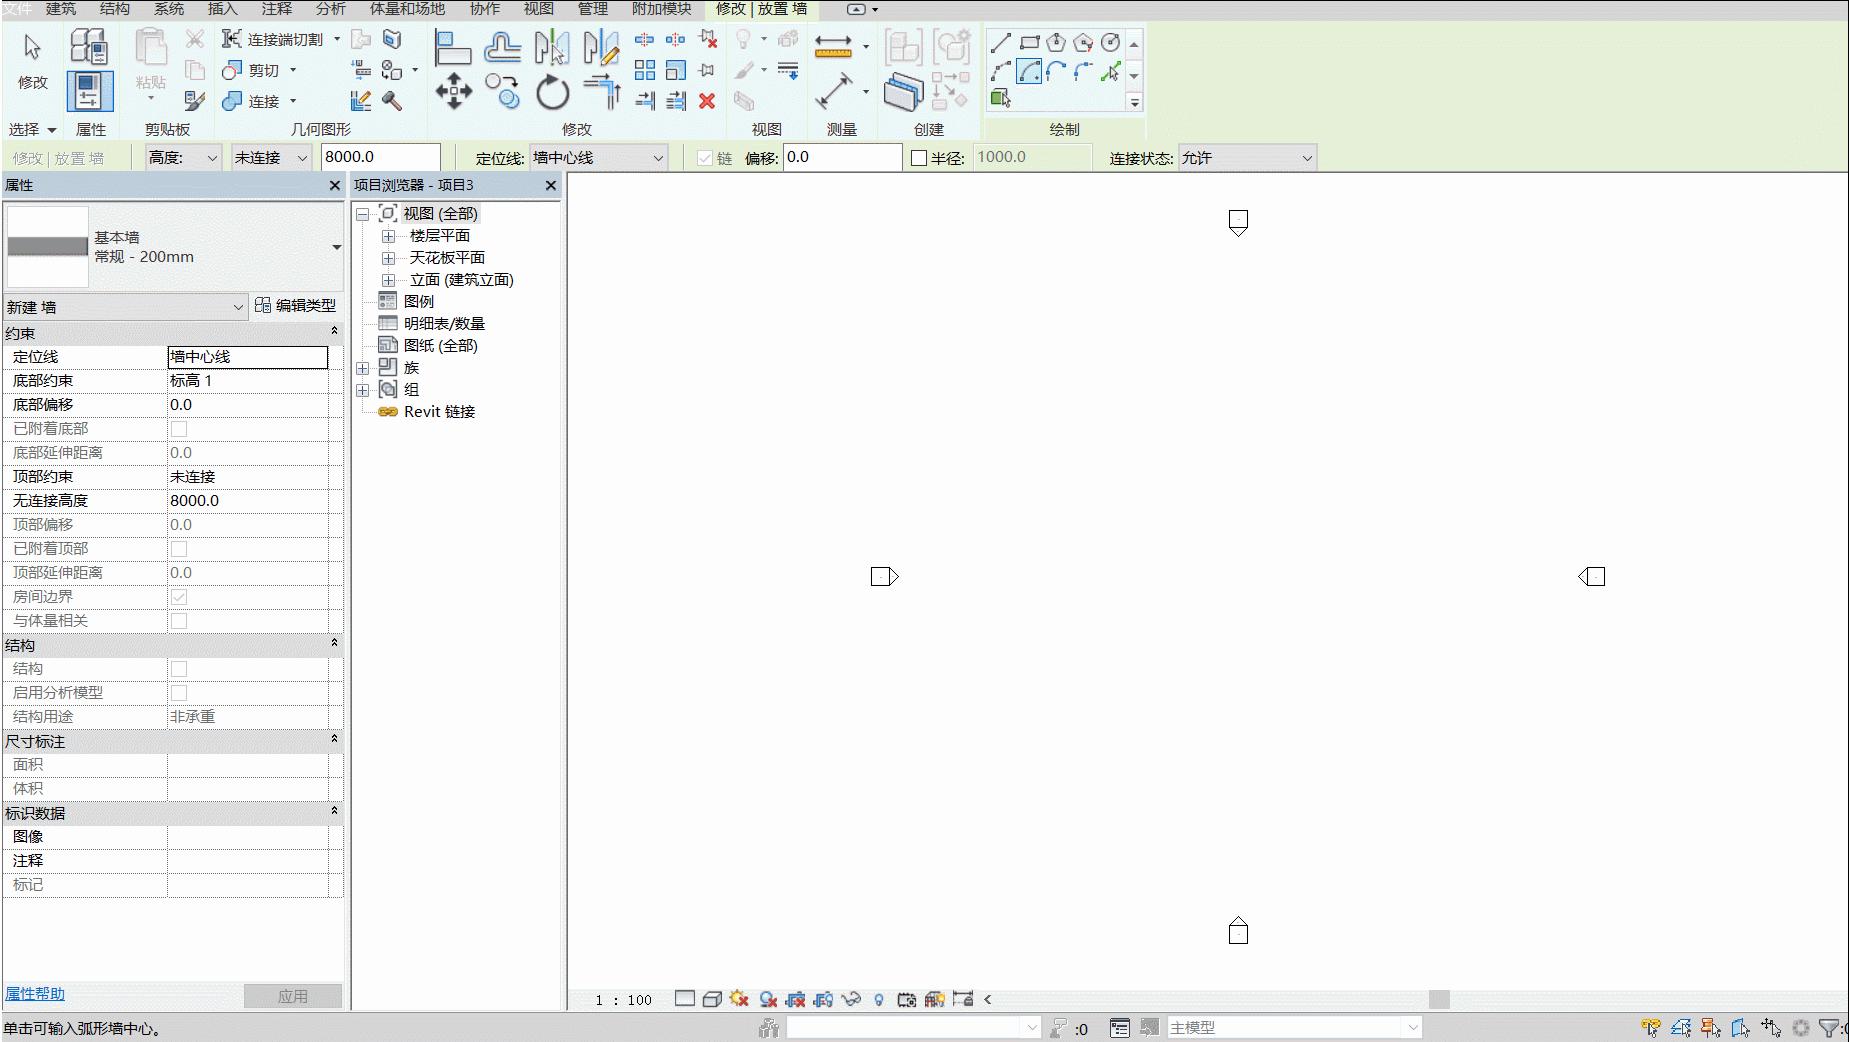Viewport: 1849px width, 1042px height.
Task: Expand the Families node in project browser
Action: 363,368
